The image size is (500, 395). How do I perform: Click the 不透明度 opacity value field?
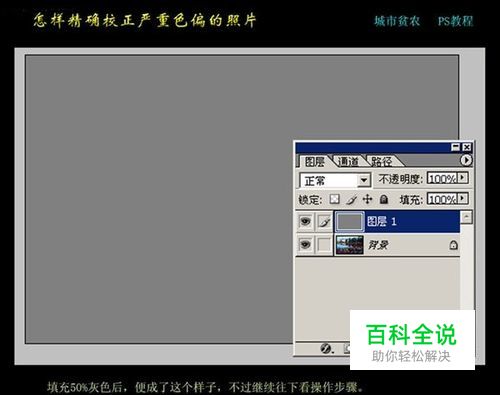click(x=442, y=178)
